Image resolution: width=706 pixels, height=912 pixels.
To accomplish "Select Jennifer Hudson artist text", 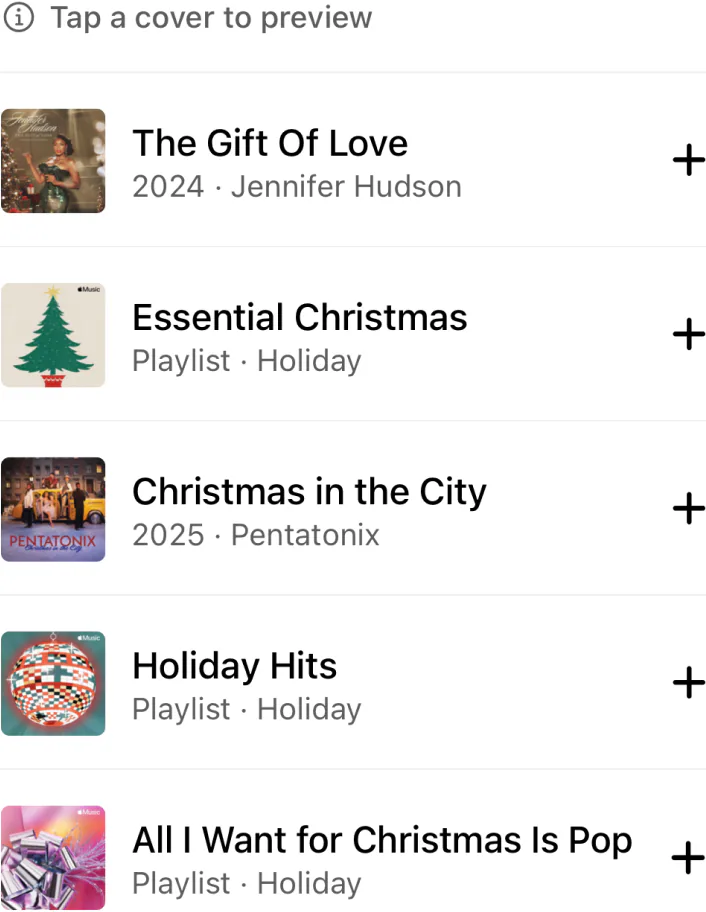I will (346, 186).
